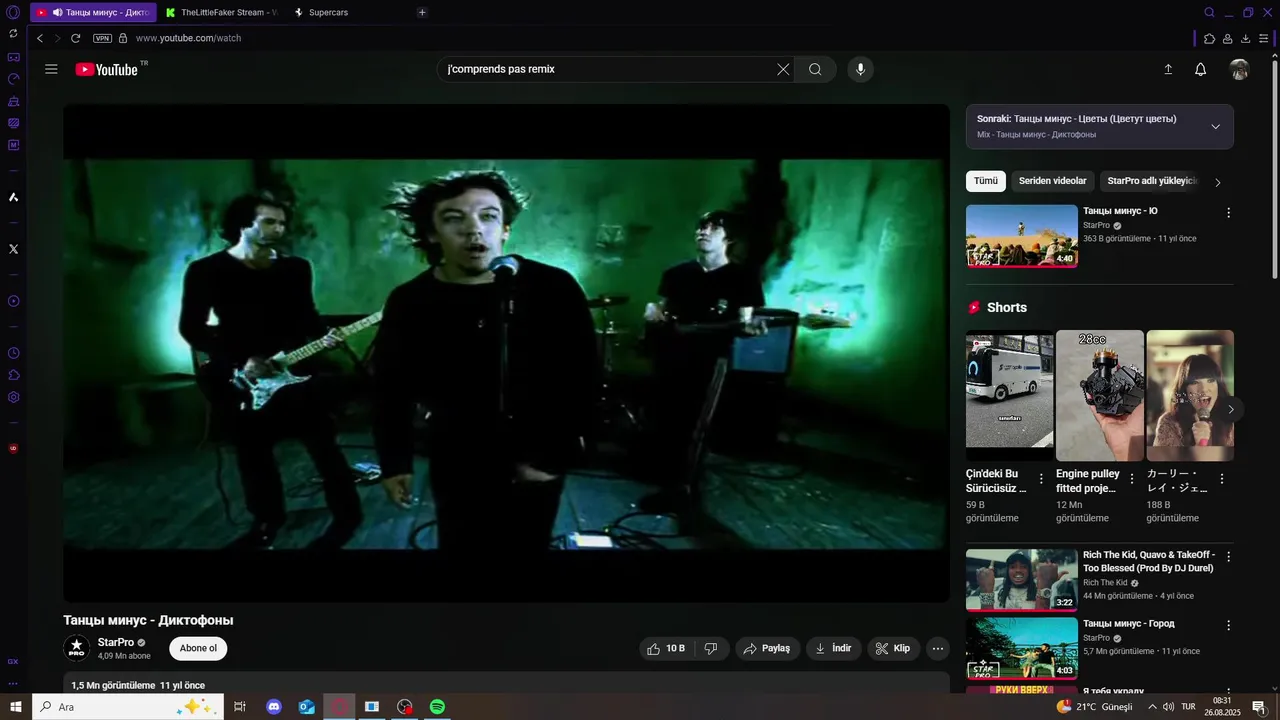Switch to TheLittleFaker Stream tab

pos(222,12)
